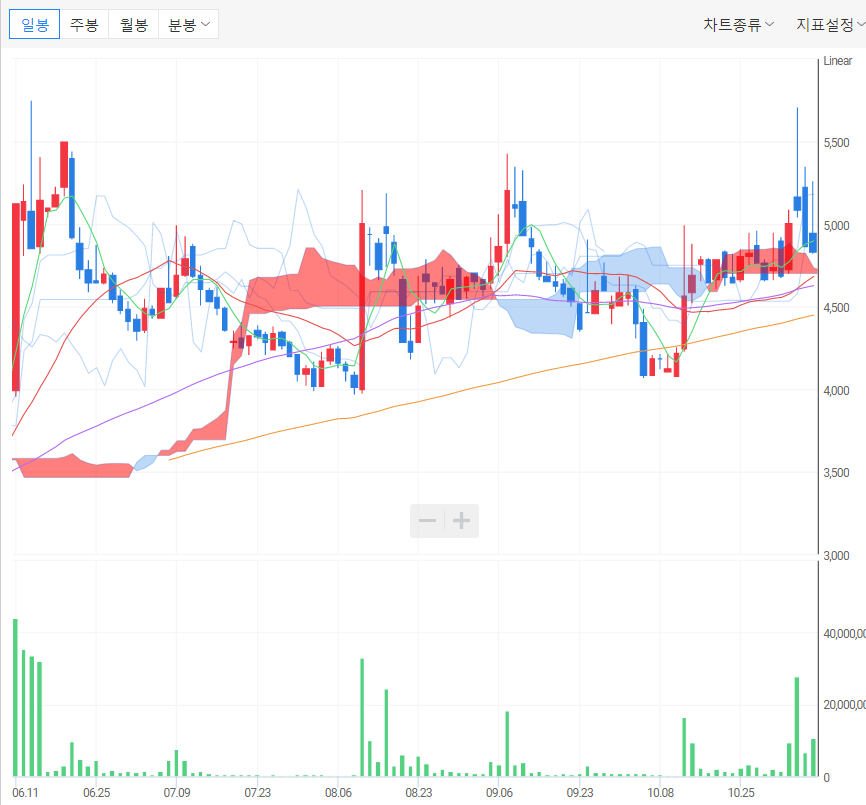Click the 09.06 date axis label
The image size is (866, 805).
tap(499, 792)
